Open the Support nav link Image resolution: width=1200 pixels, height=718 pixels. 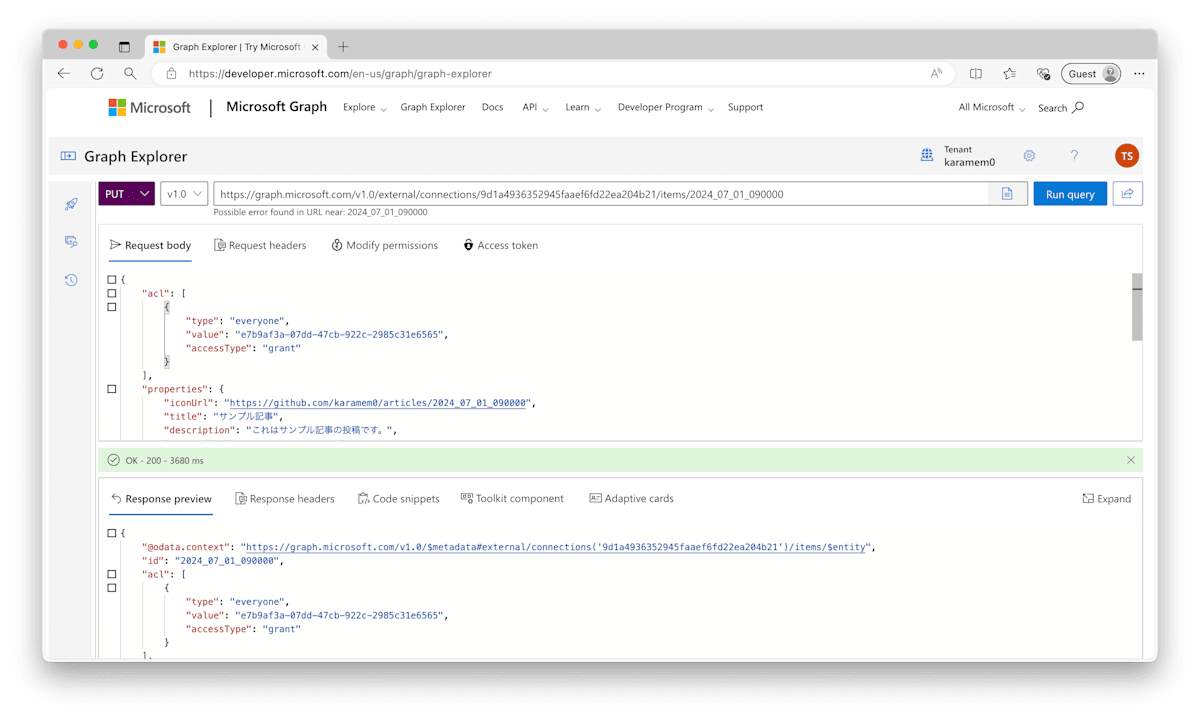(x=745, y=107)
